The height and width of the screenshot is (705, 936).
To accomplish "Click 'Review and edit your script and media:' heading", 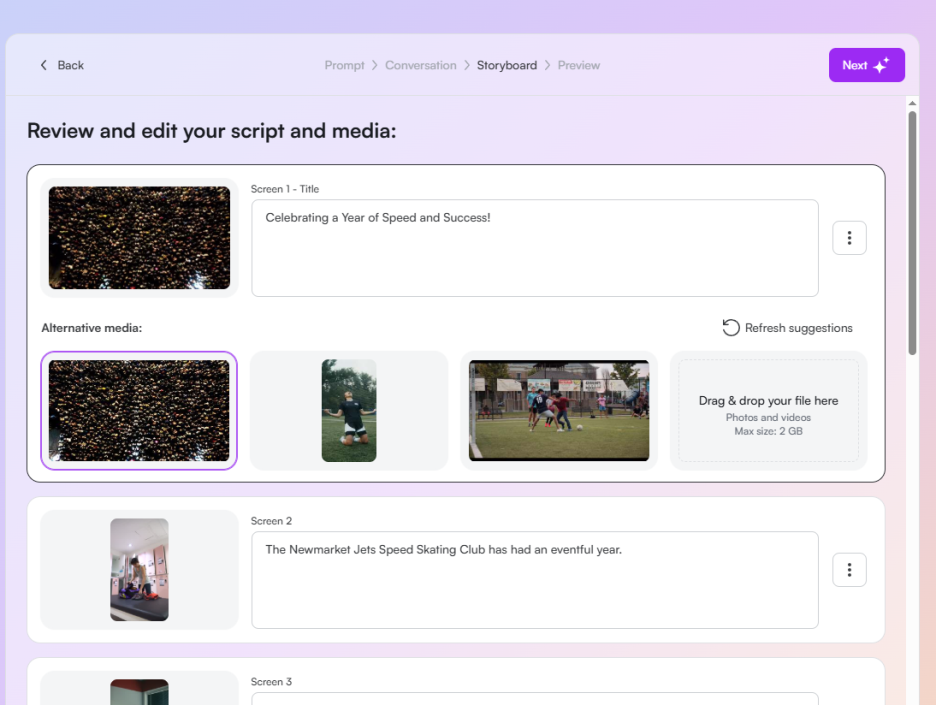I will 211,131.
